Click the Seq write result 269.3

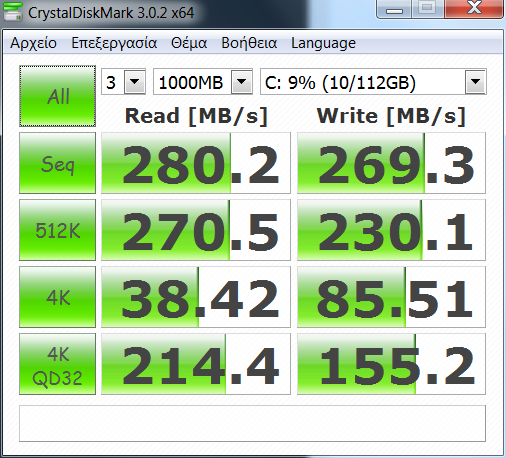coord(391,163)
